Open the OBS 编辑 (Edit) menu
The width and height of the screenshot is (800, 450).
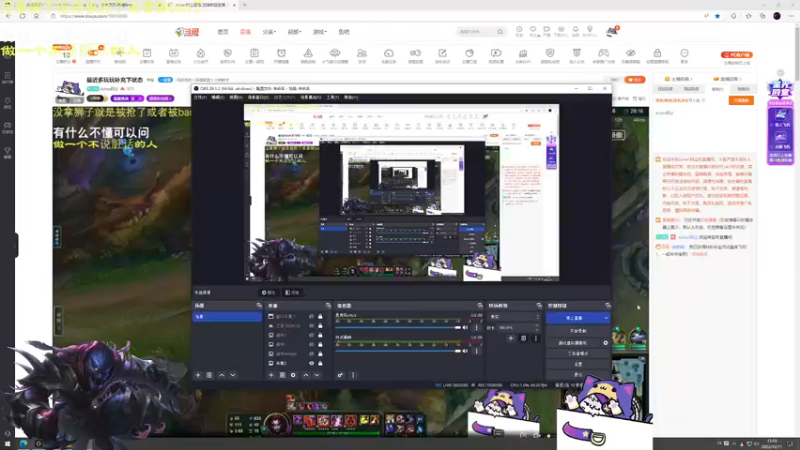(x=218, y=97)
